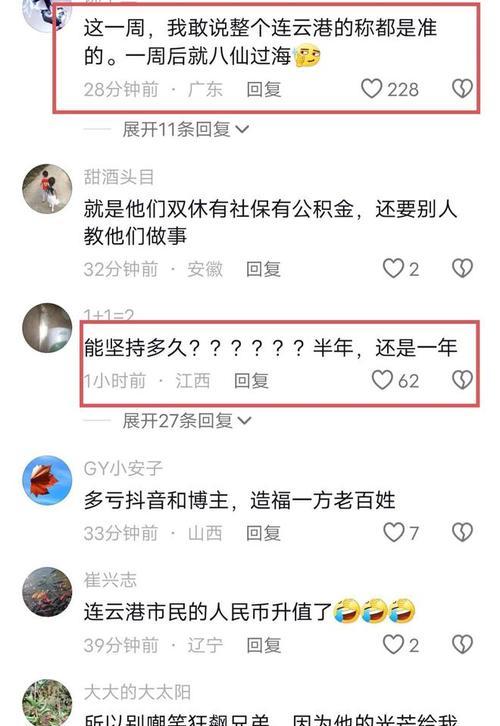Expand 展开11条回复

(x=186, y=129)
